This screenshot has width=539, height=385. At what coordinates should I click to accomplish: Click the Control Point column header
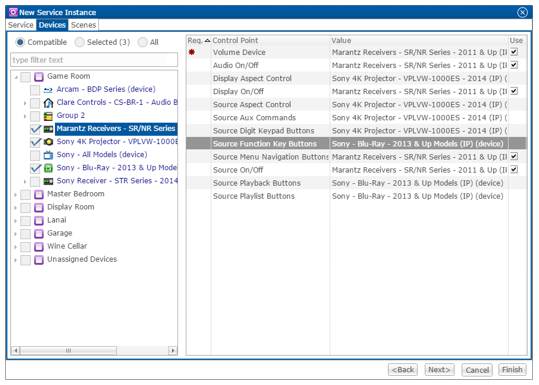[270, 41]
